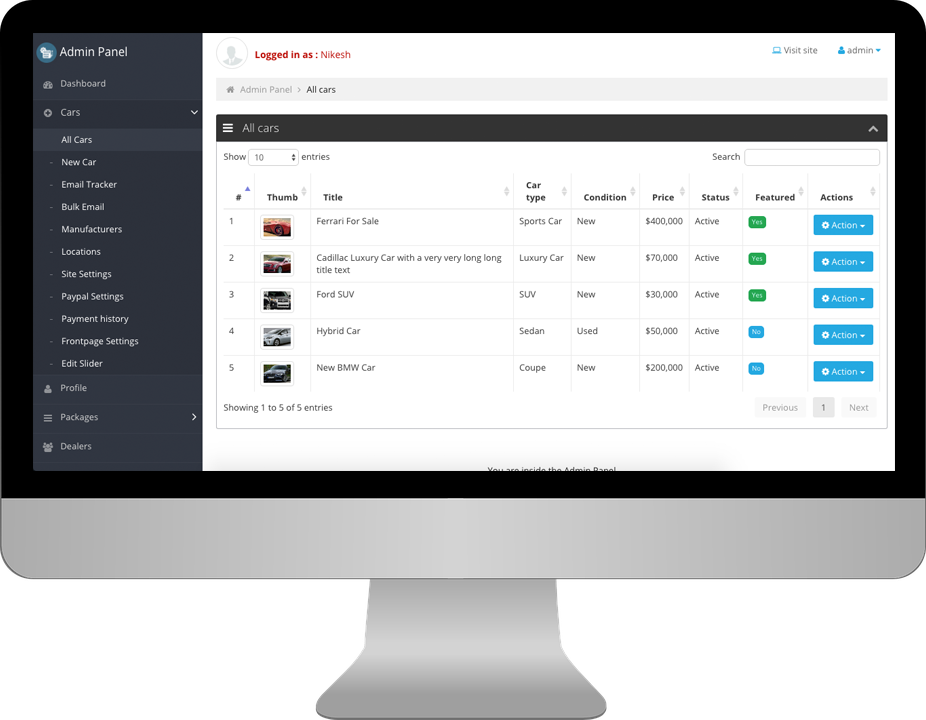Click the Visit site link

pos(795,50)
